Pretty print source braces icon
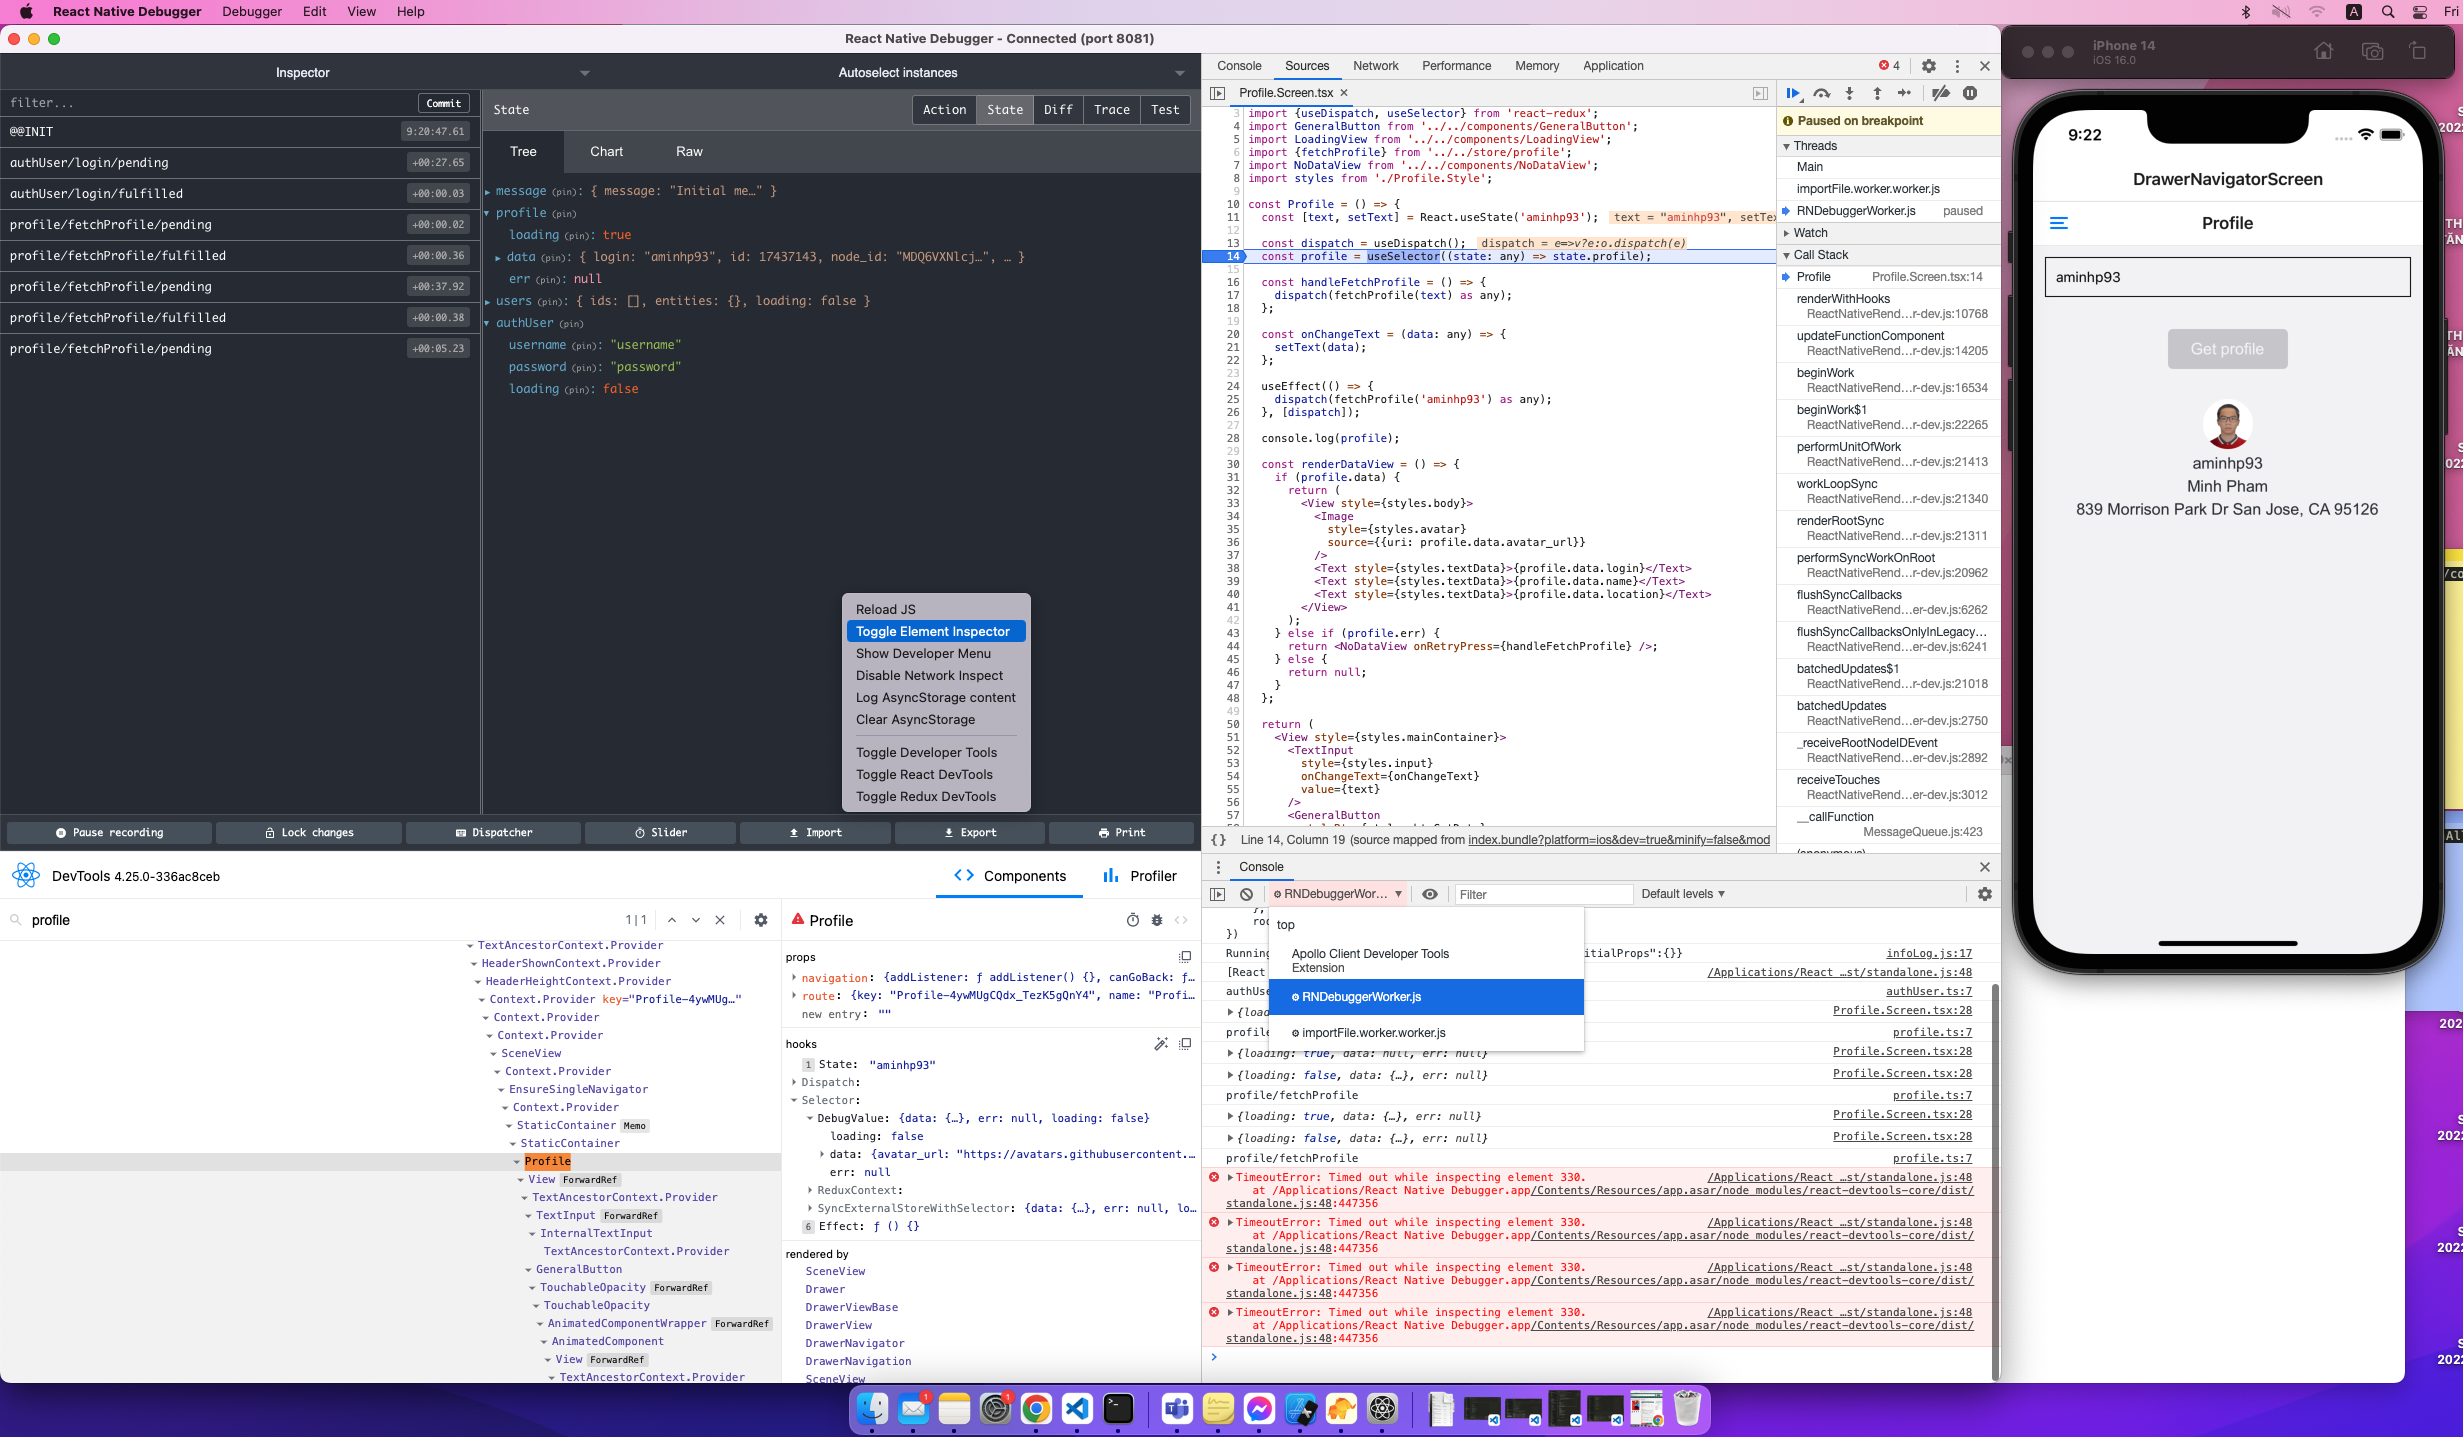The image size is (2463, 1437). pos(1218,840)
